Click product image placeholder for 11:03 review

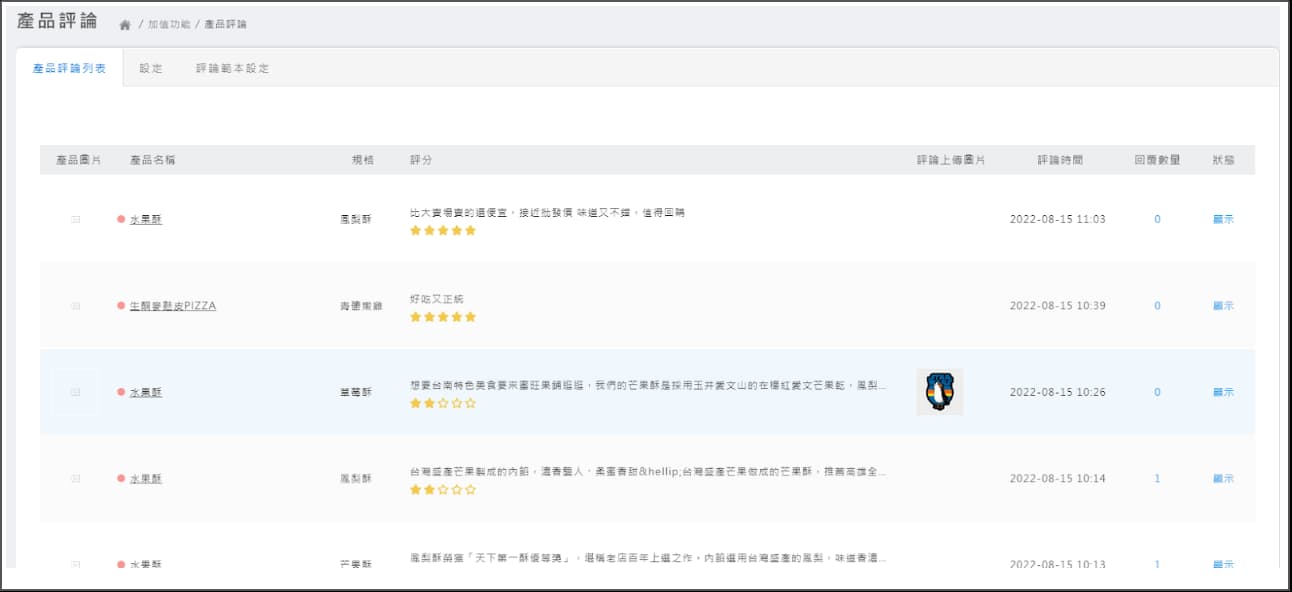pos(76,220)
